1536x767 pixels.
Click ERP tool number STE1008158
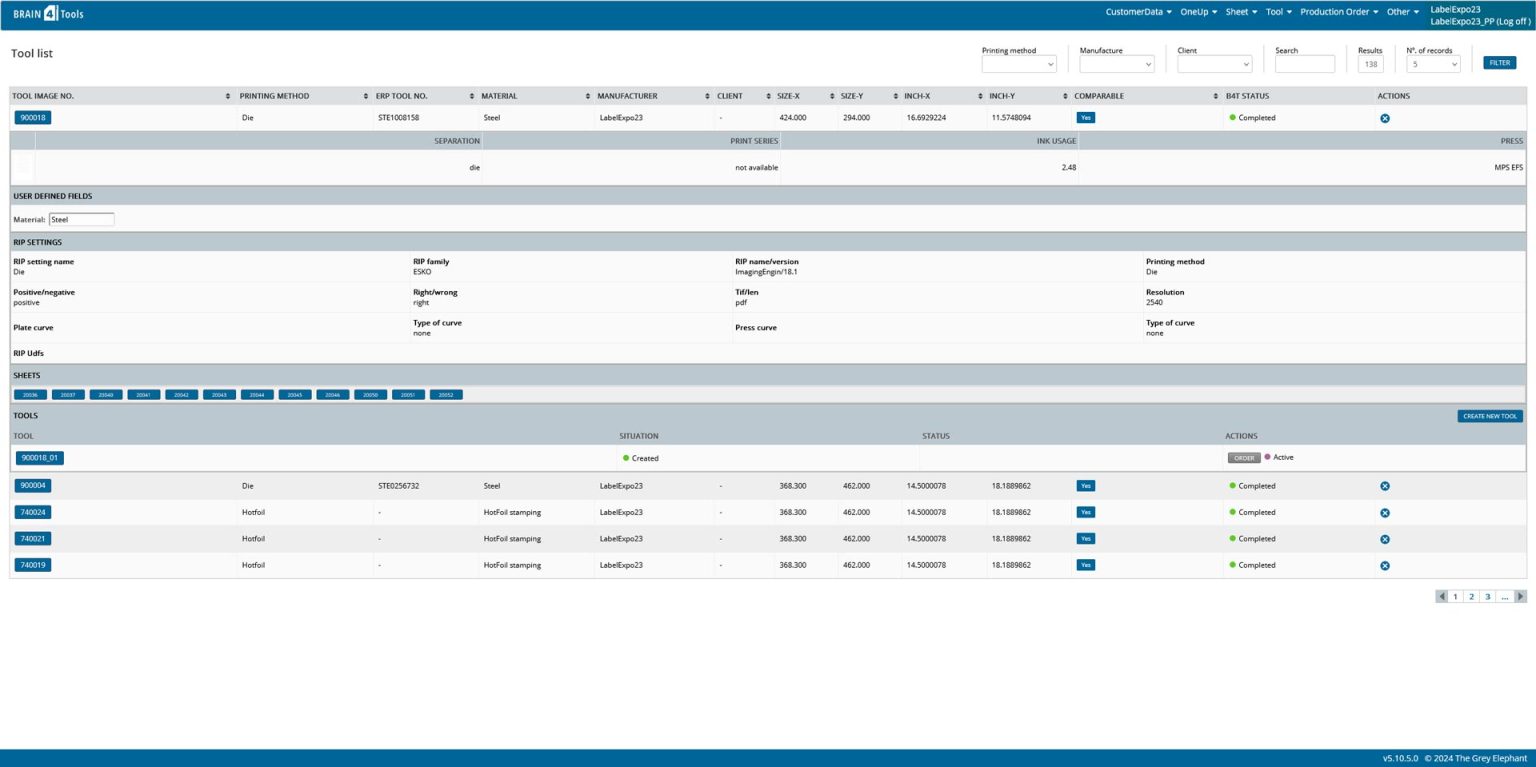(x=398, y=118)
